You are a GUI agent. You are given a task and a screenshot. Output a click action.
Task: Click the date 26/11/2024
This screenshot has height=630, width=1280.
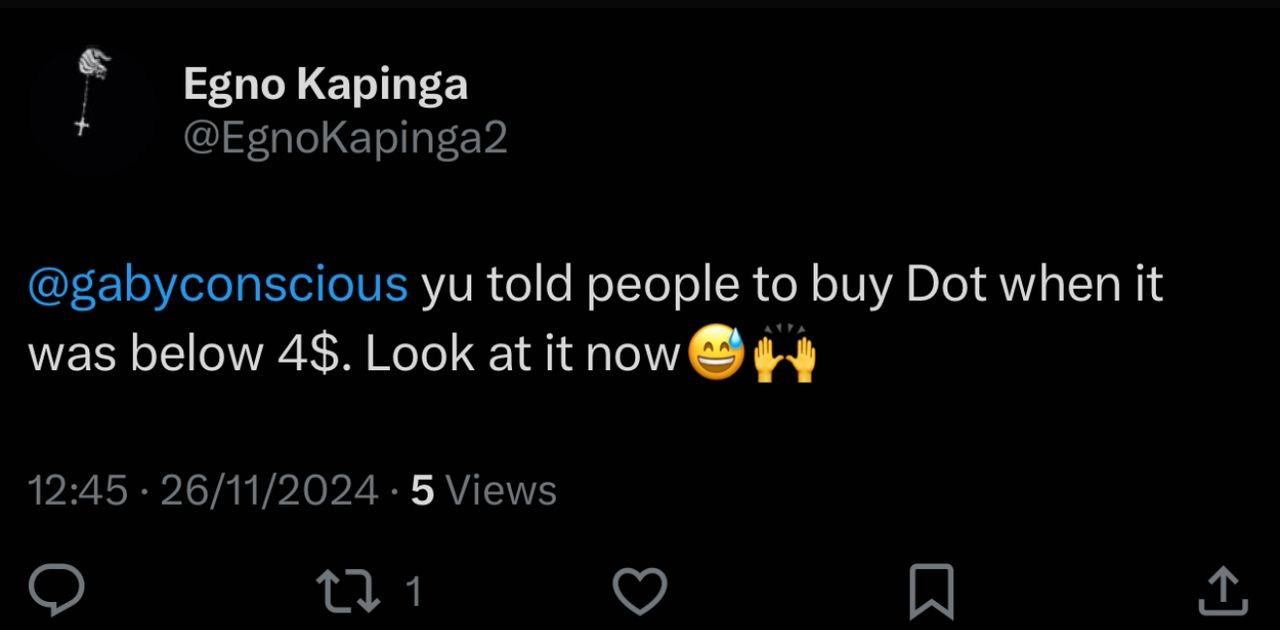pos(268,490)
